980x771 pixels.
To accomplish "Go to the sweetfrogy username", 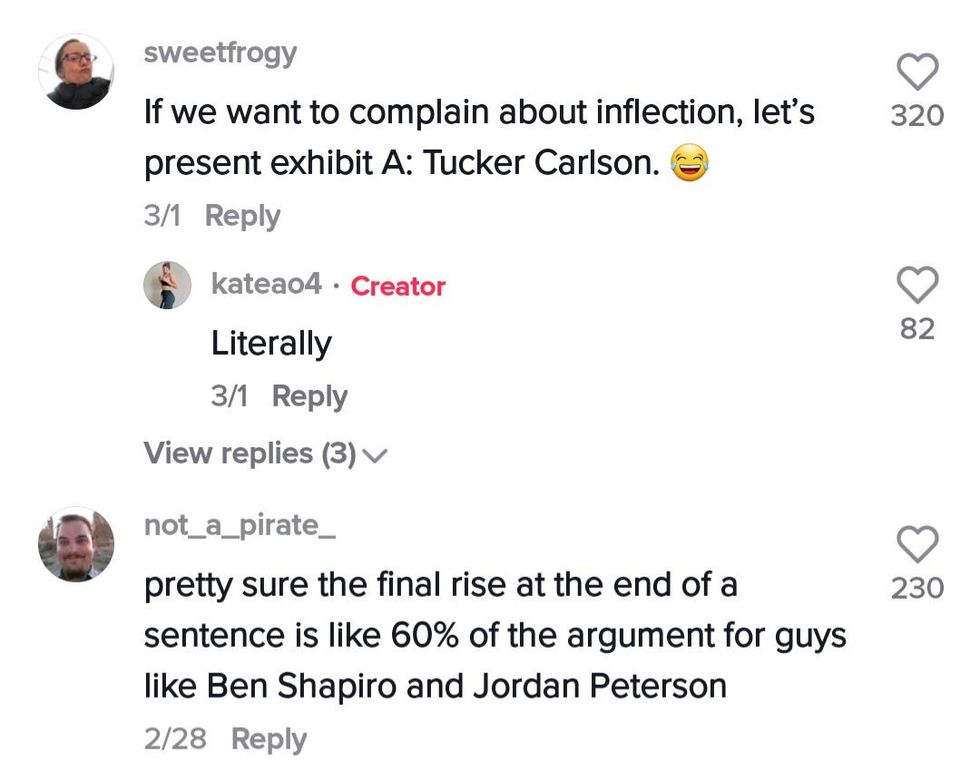I will coord(220,53).
